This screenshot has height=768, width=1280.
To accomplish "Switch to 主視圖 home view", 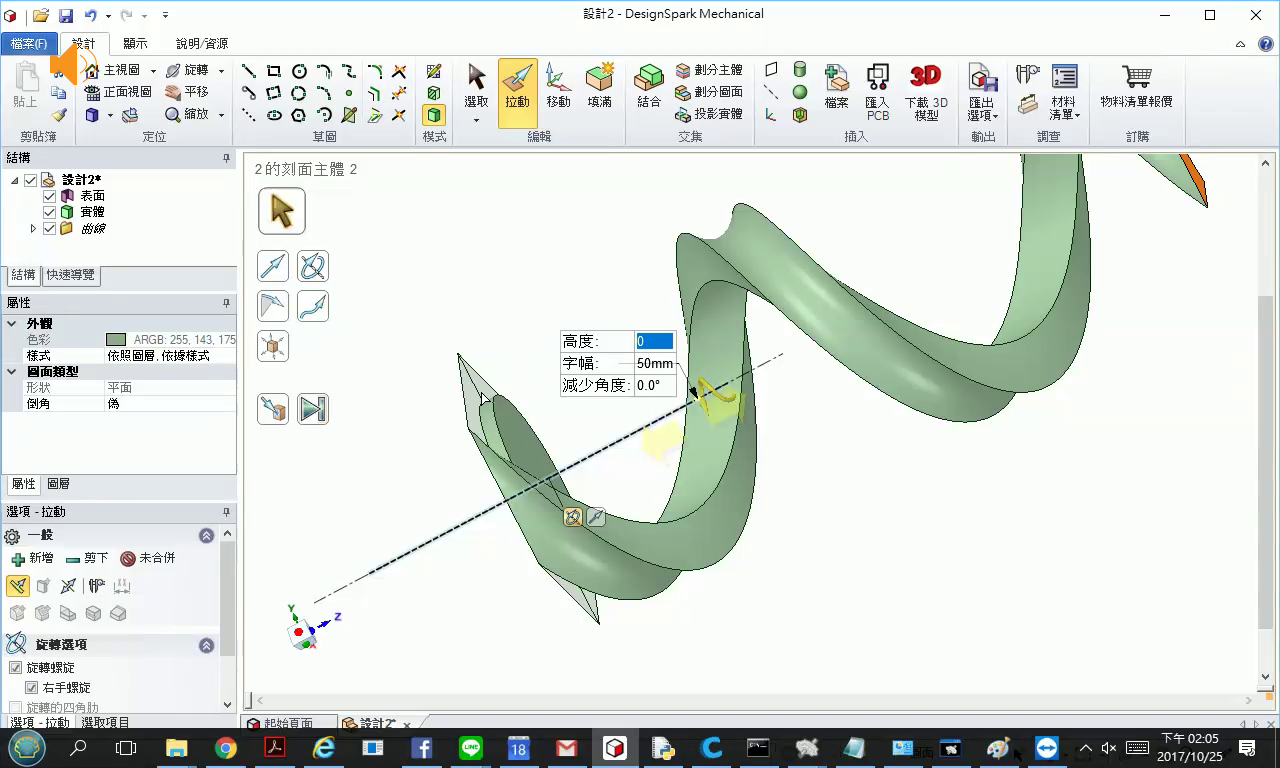I will tap(113, 70).
